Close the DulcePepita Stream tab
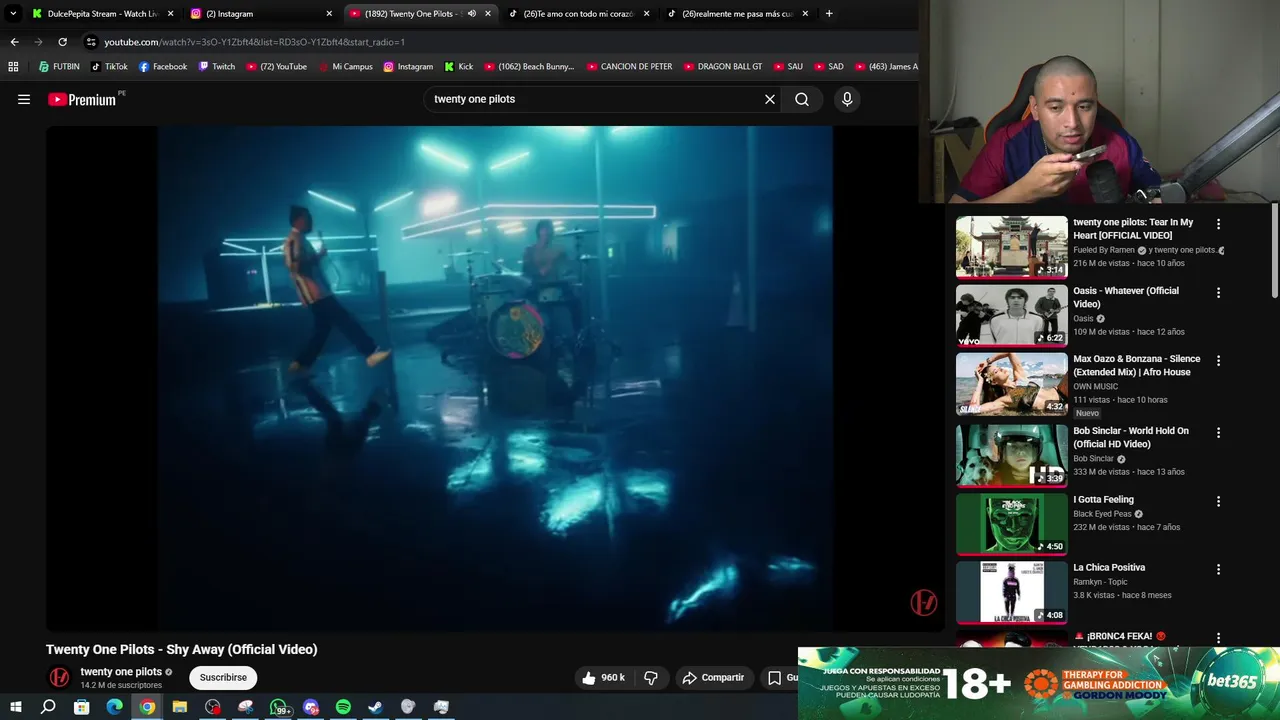 point(171,13)
